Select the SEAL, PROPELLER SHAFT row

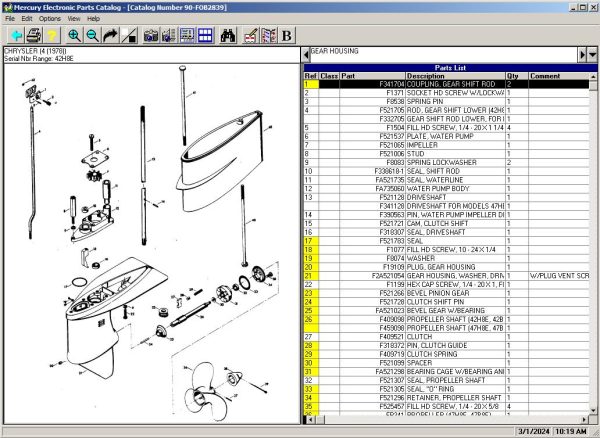pyautogui.click(x=447, y=381)
